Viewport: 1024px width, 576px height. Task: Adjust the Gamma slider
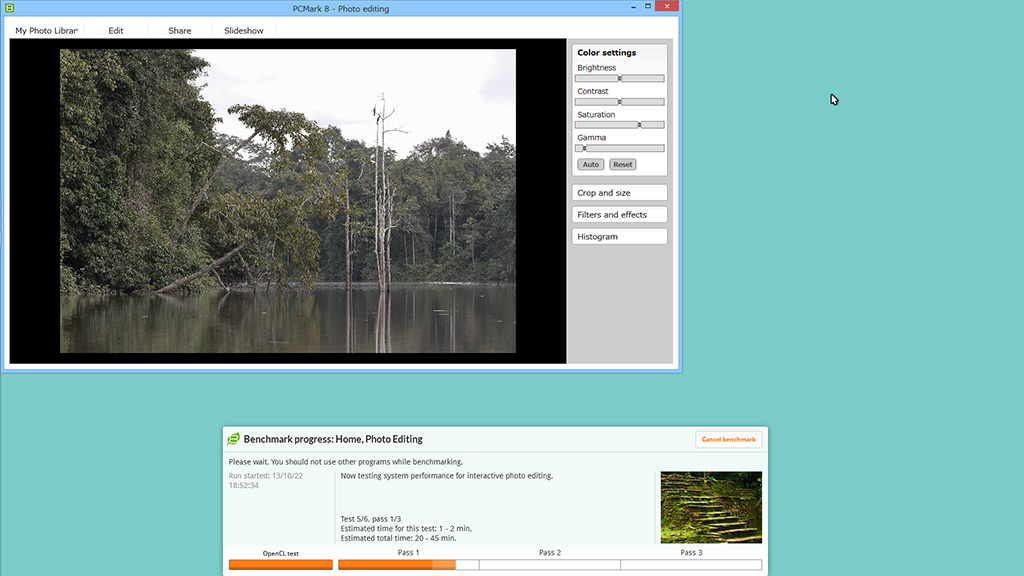click(620, 148)
